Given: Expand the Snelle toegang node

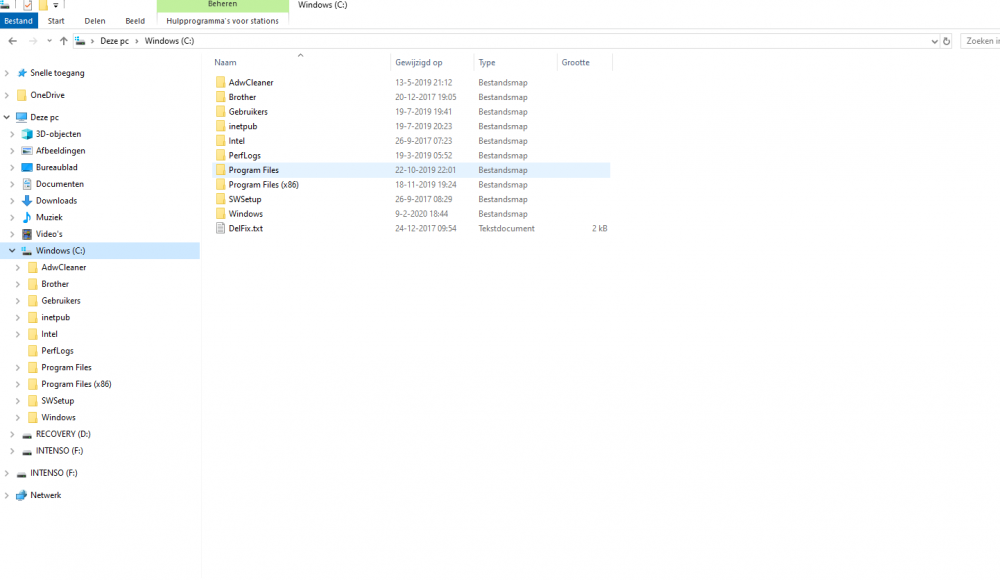Looking at the screenshot, I should pos(7,73).
